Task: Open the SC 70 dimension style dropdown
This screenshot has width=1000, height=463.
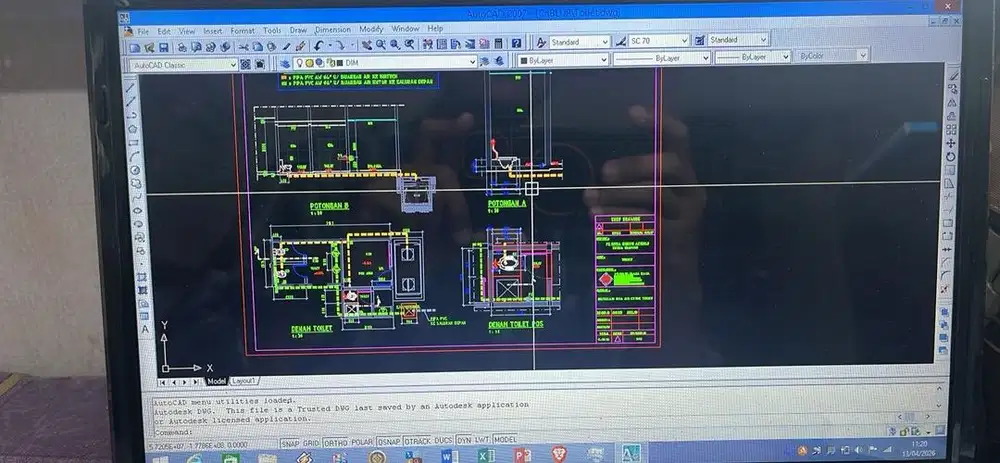Action: coord(659,41)
